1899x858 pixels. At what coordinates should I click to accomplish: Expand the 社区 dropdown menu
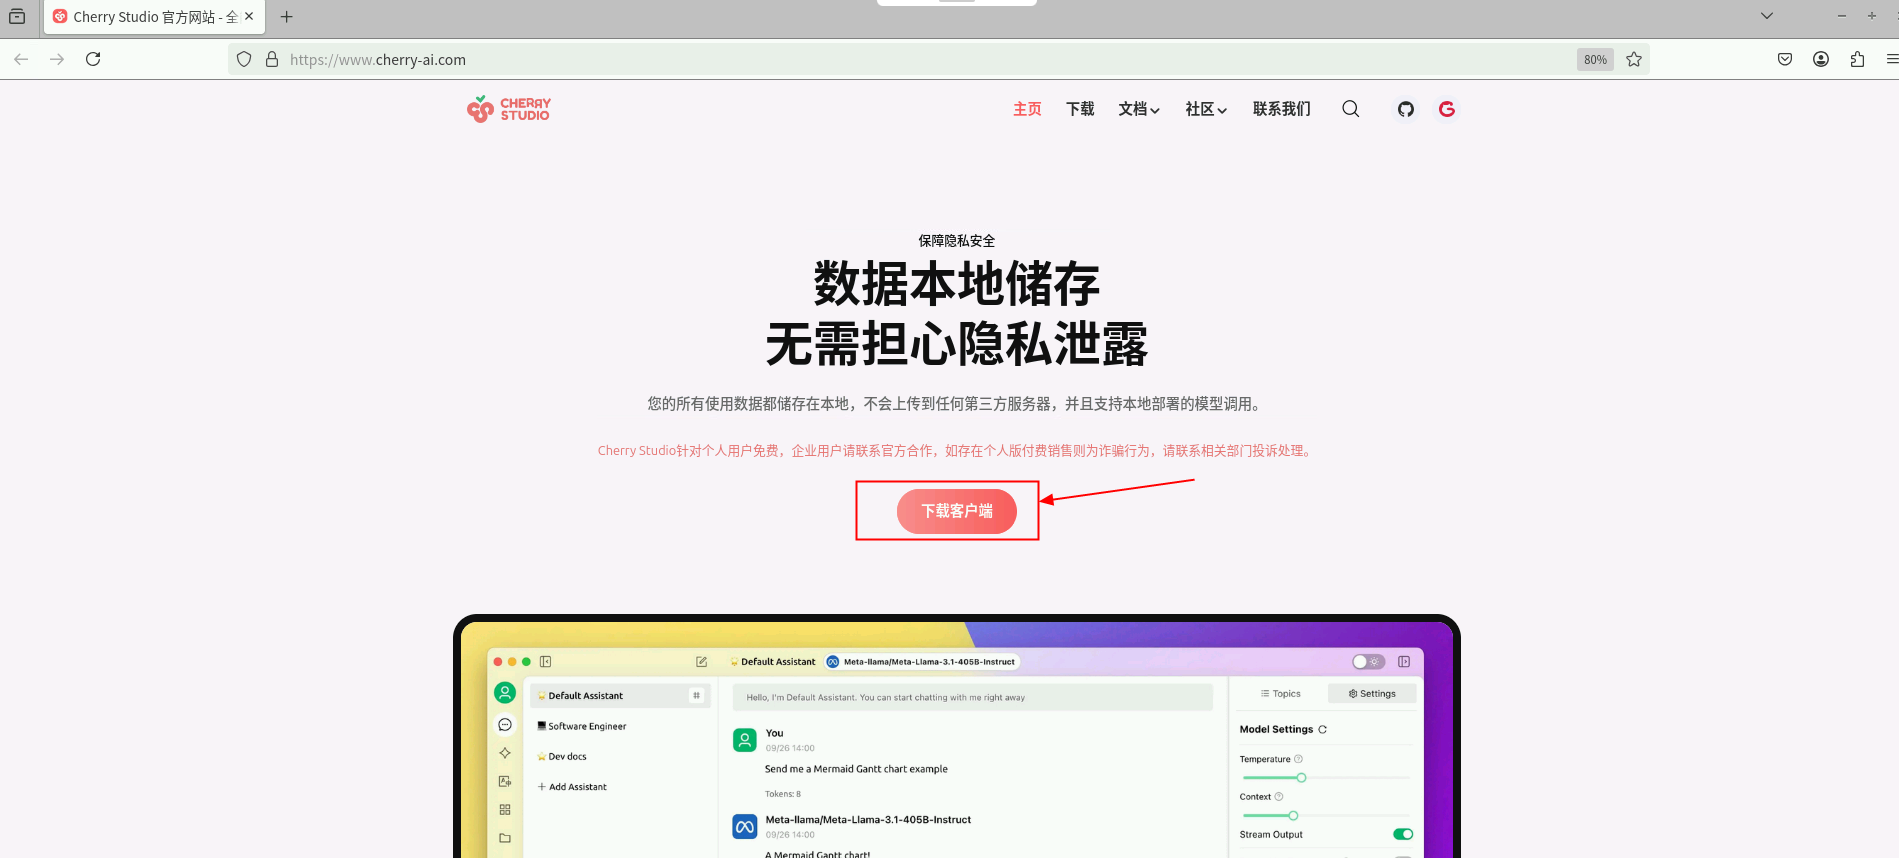[1206, 109]
